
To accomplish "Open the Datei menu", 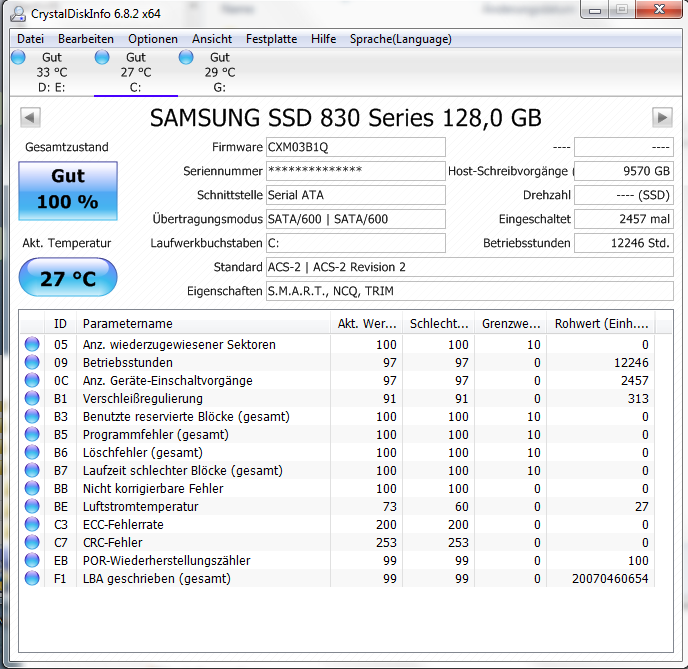I will coord(30,39).
